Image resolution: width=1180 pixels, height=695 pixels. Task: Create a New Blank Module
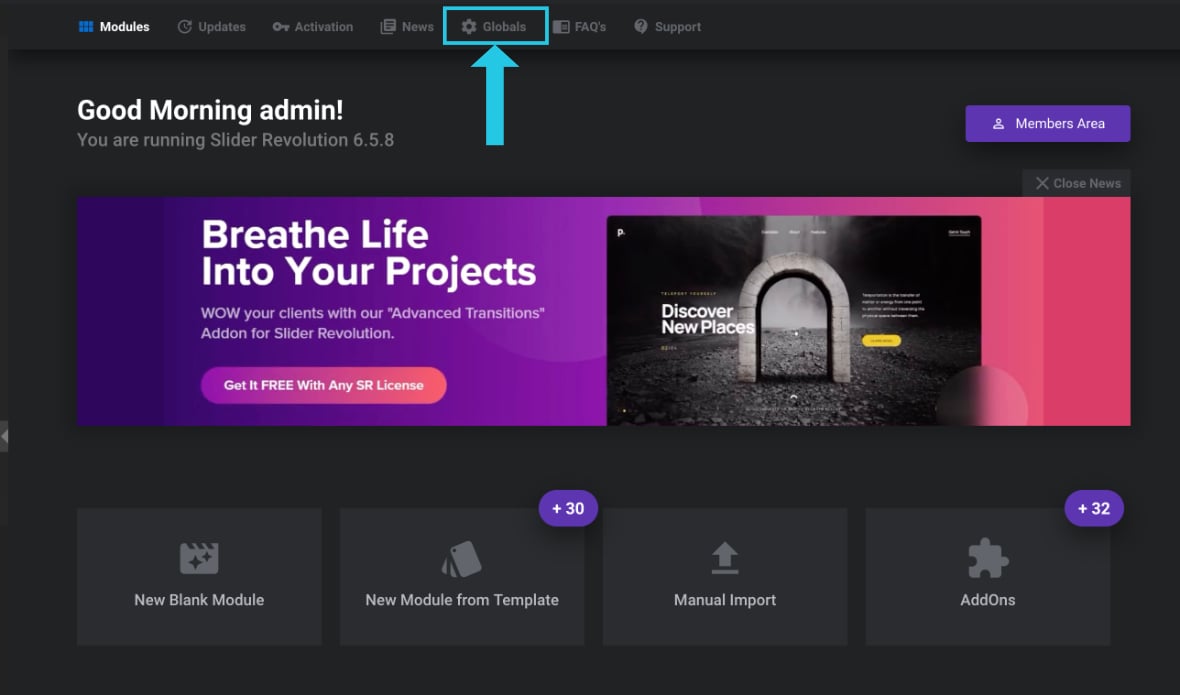coord(199,576)
